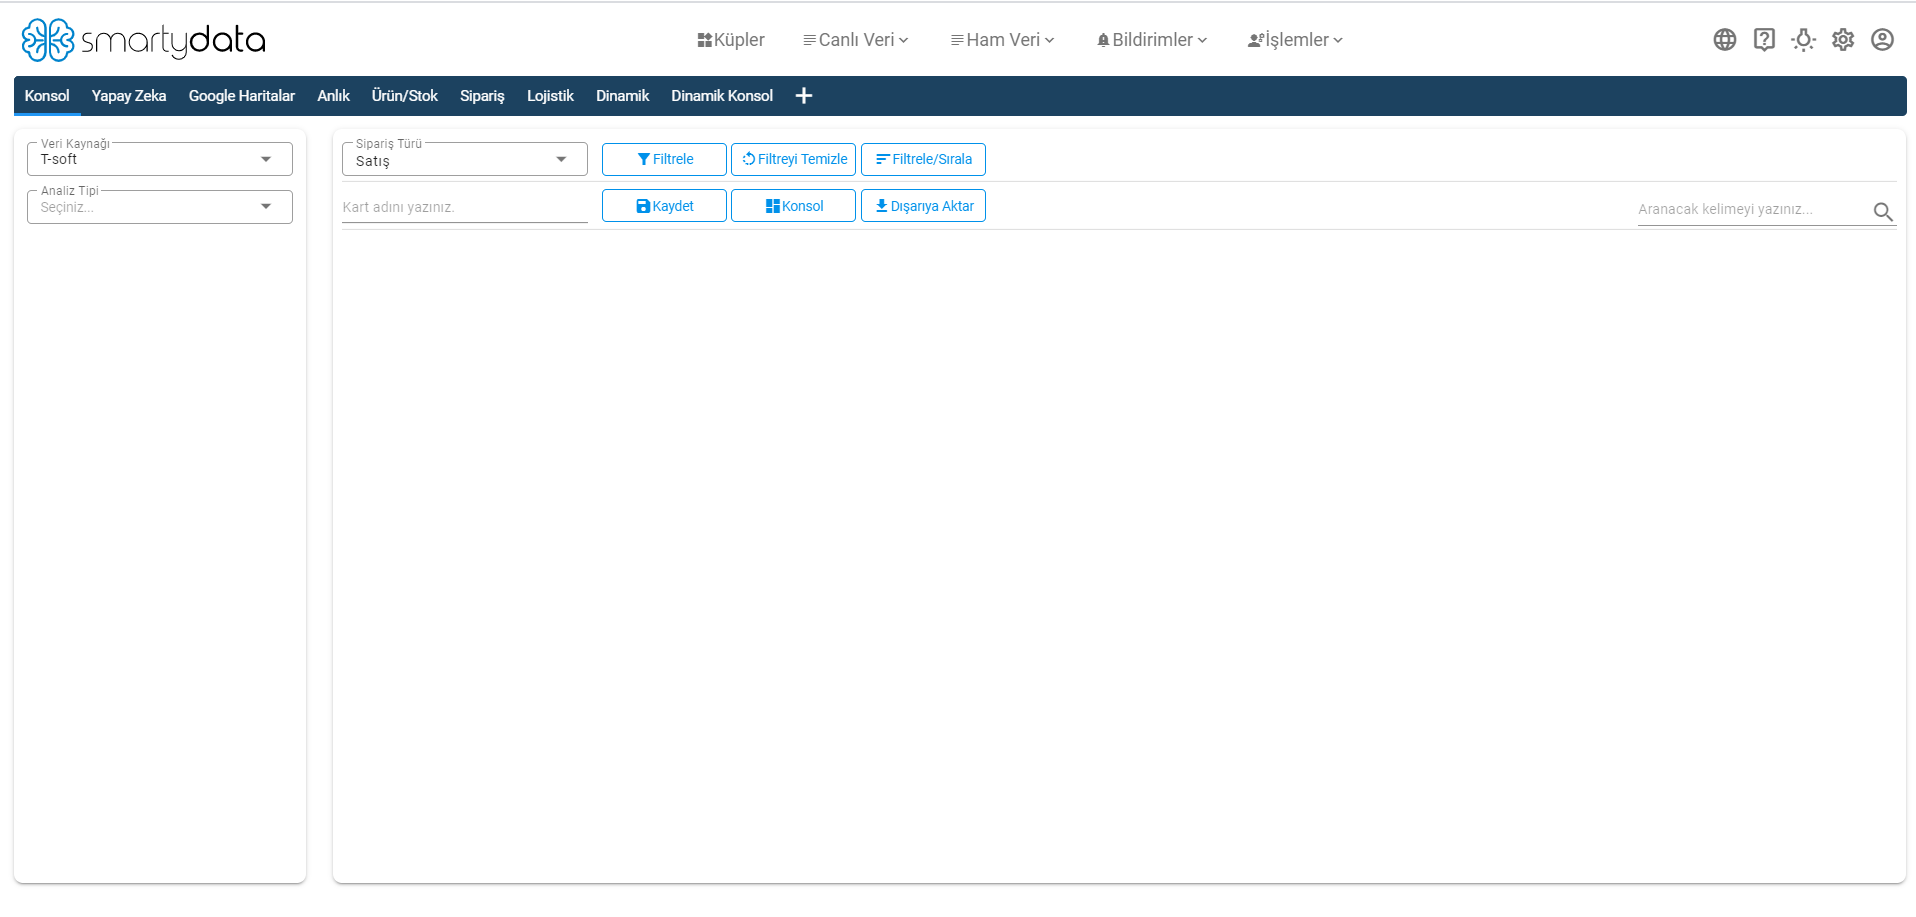Switch to the Dinamik tab
Screen dimensions: 1916x917
point(622,96)
